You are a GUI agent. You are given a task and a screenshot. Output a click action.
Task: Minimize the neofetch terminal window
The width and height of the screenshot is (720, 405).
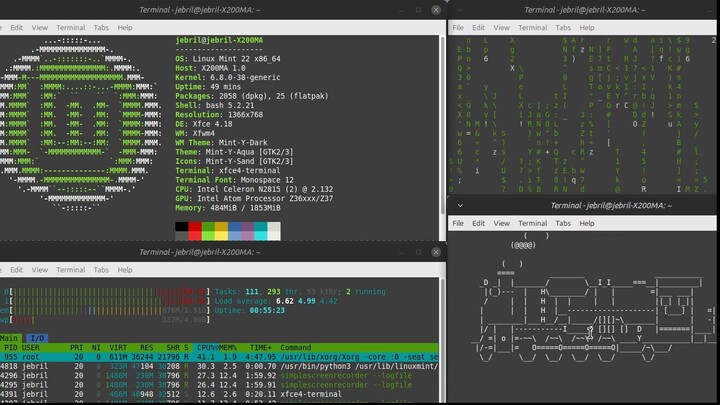tap(401, 10)
